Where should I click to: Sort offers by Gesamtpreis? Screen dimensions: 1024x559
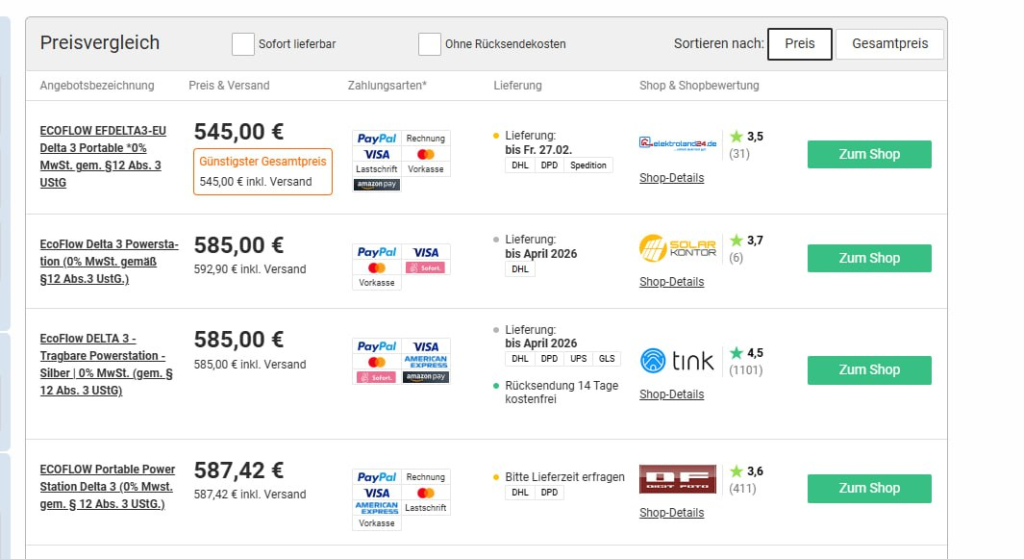pos(890,44)
